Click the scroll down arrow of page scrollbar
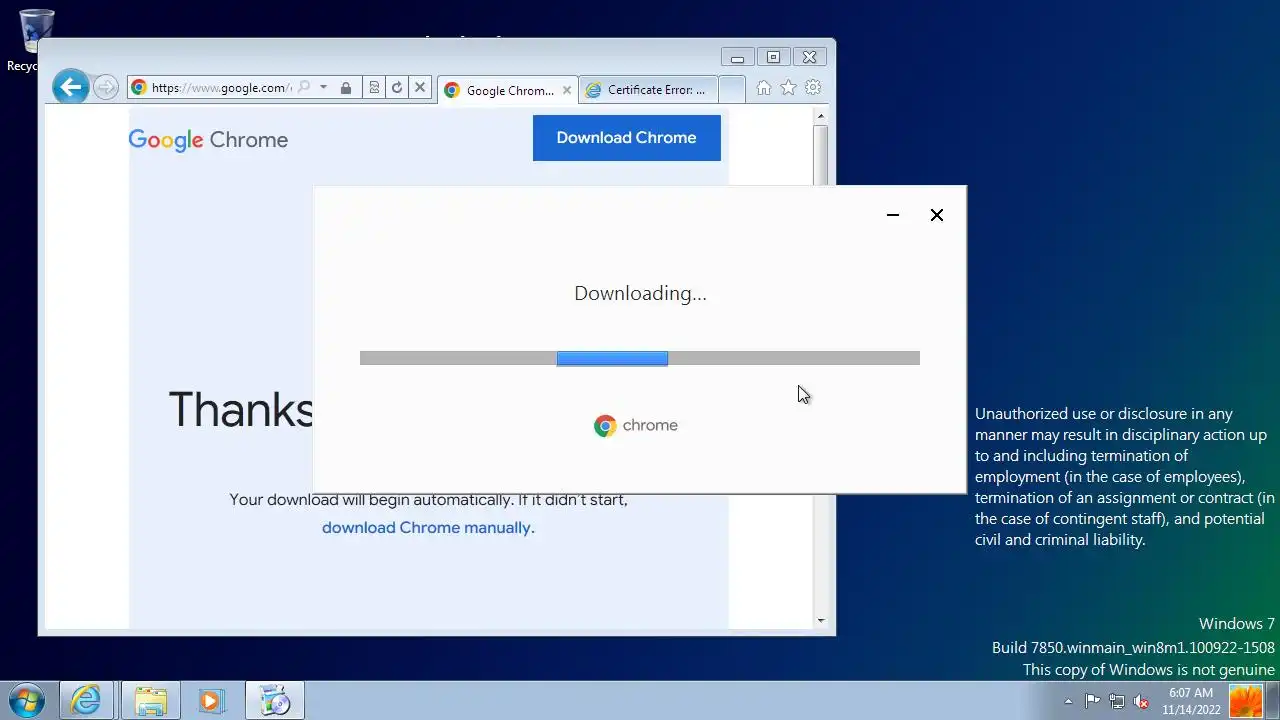This screenshot has height=720, width=1280. [x=821, y=620]
